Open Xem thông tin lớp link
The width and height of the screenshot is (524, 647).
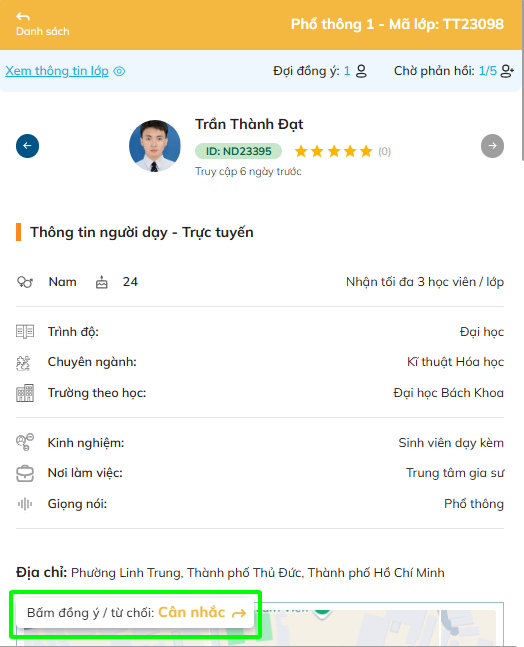57,71
